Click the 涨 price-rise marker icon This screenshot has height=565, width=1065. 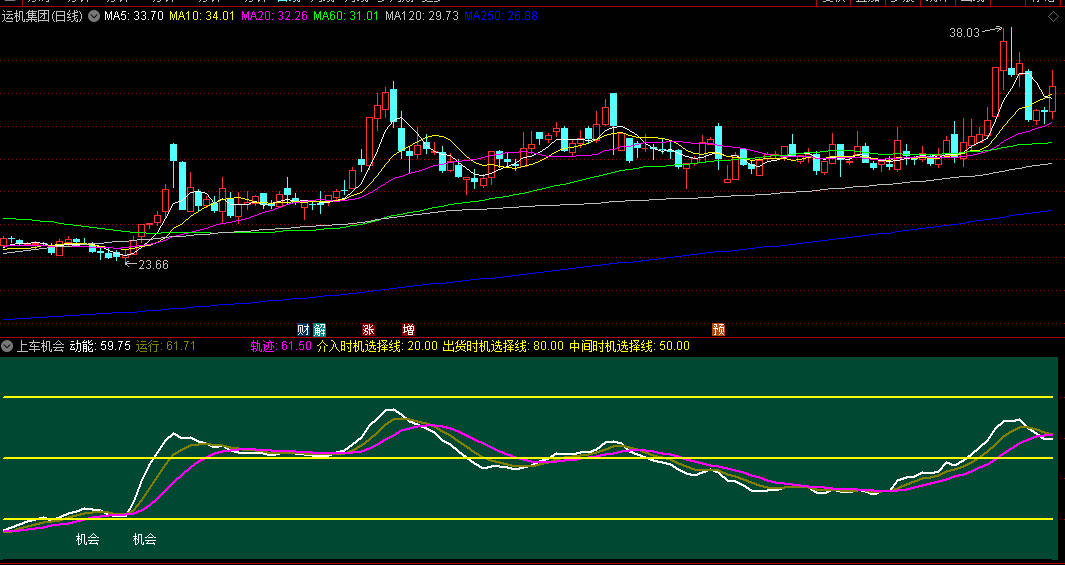tap(368, 329)
